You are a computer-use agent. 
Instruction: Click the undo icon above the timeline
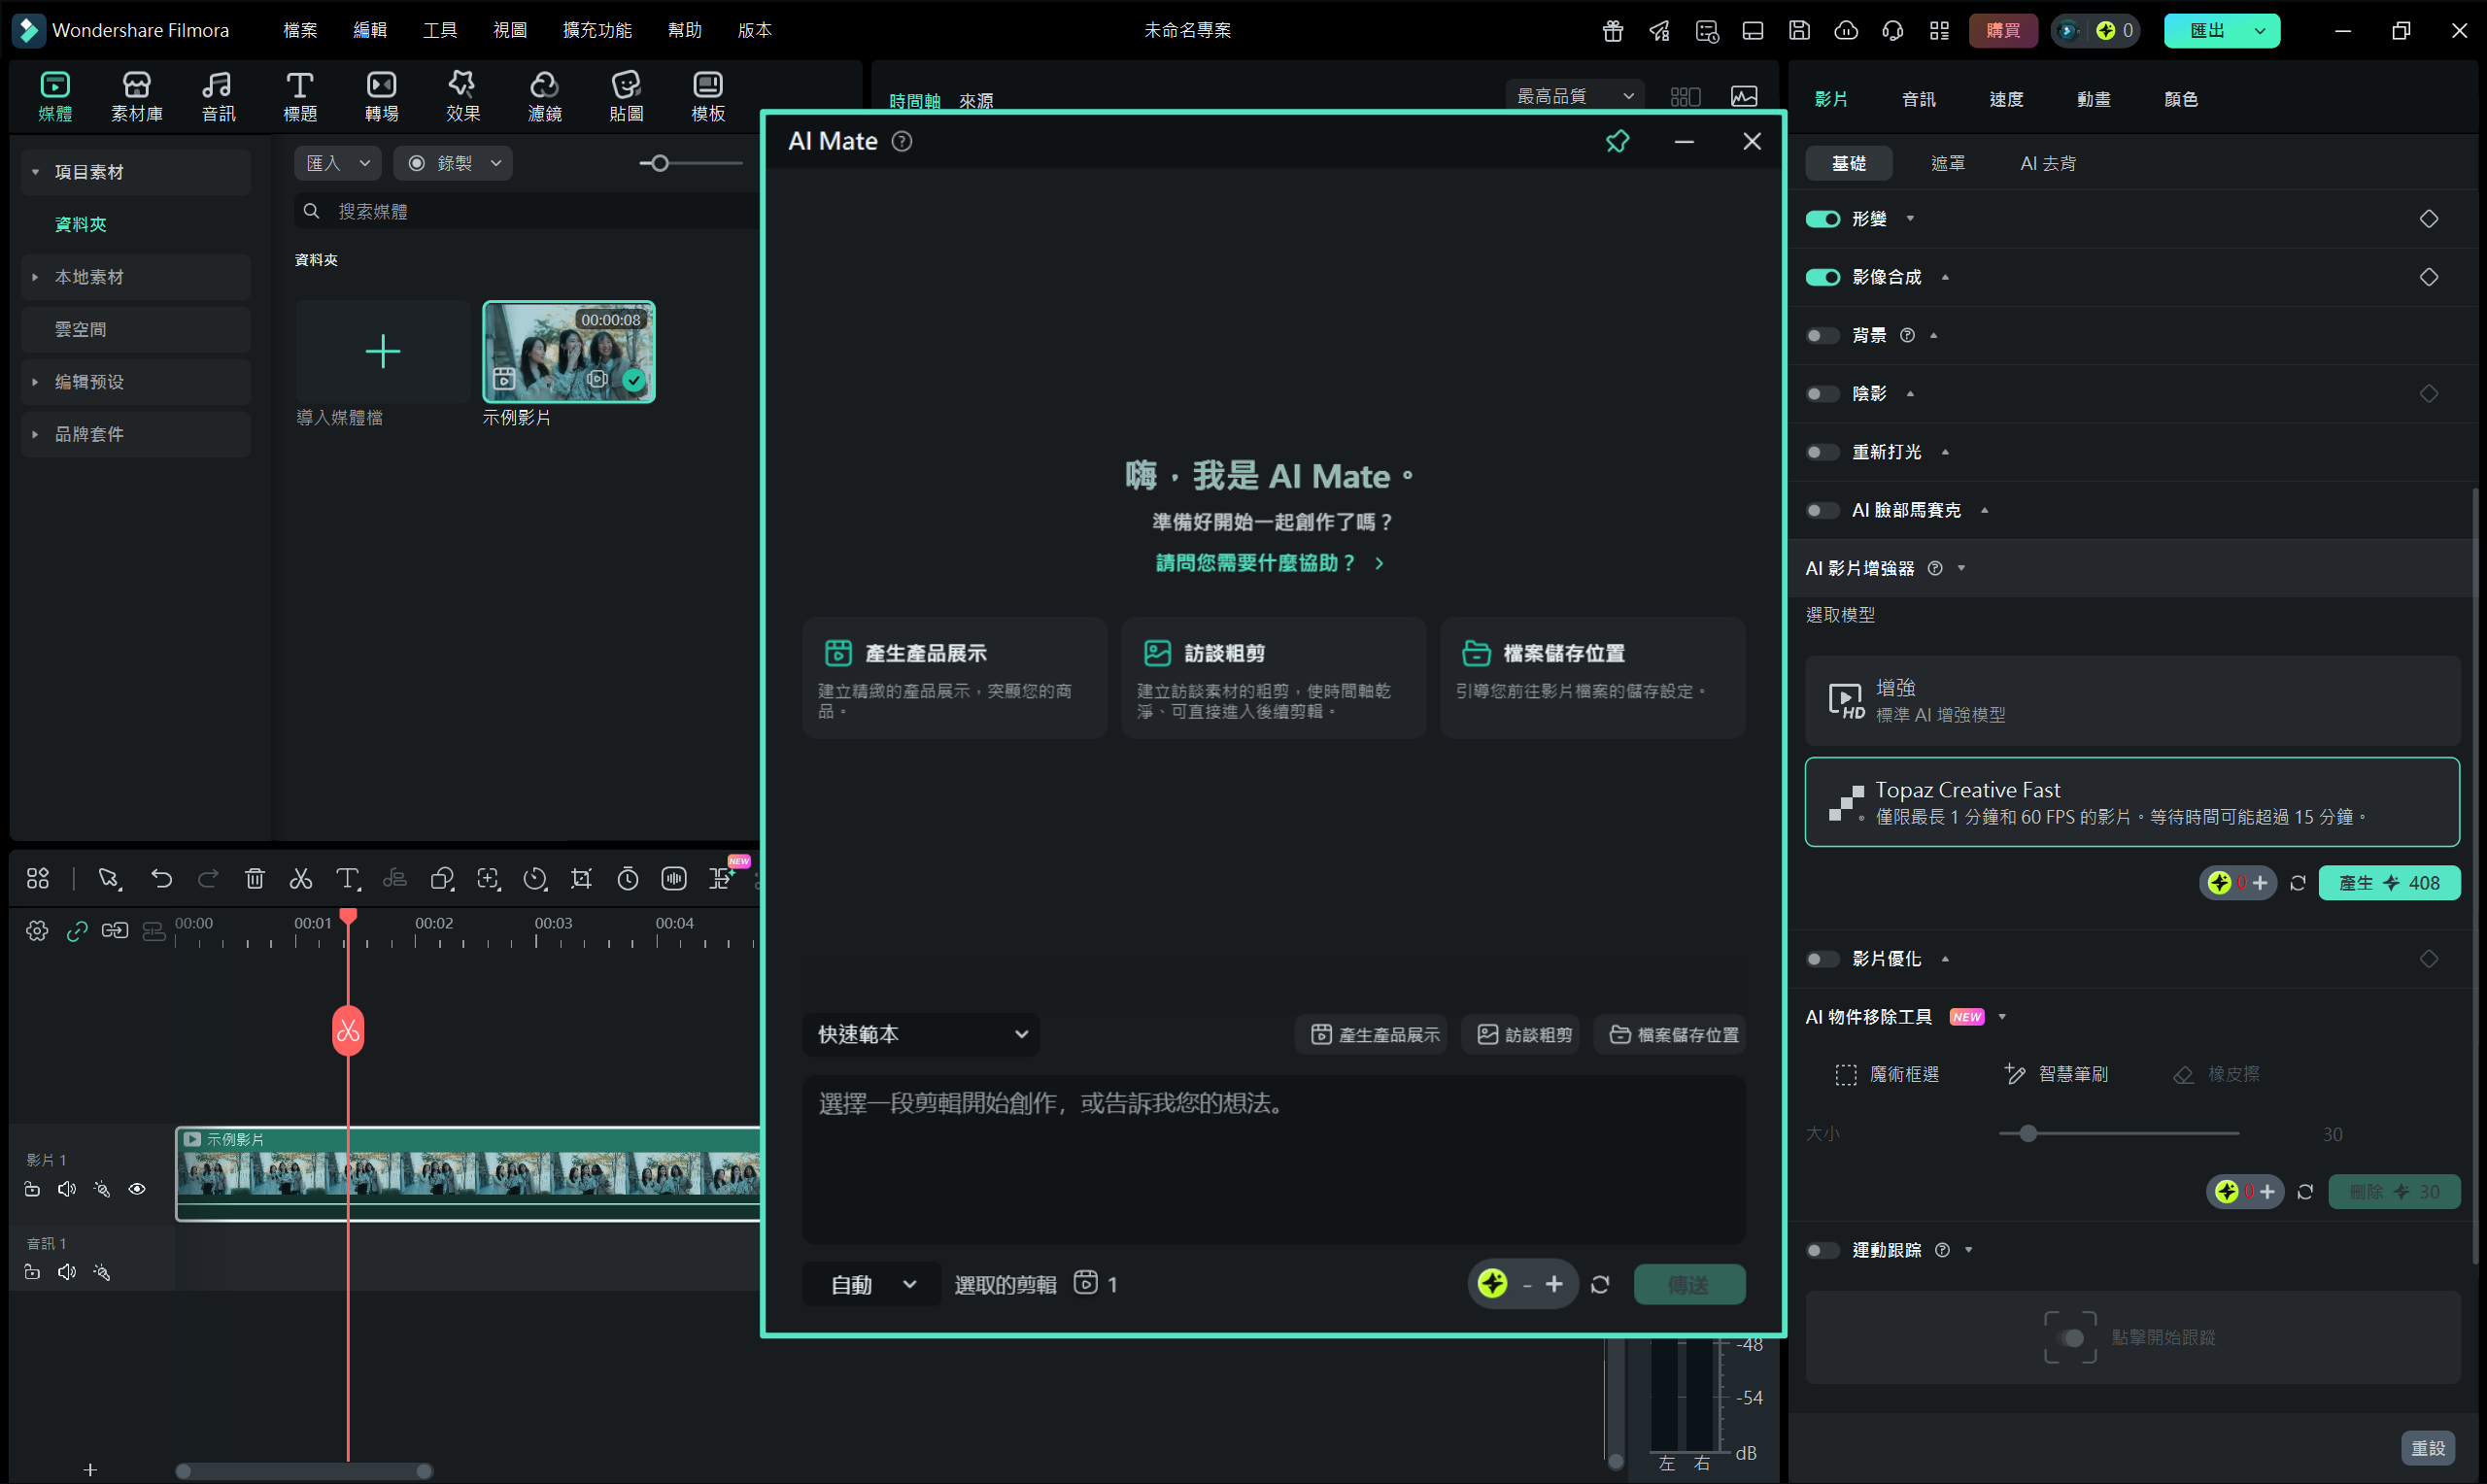[161, 879]
